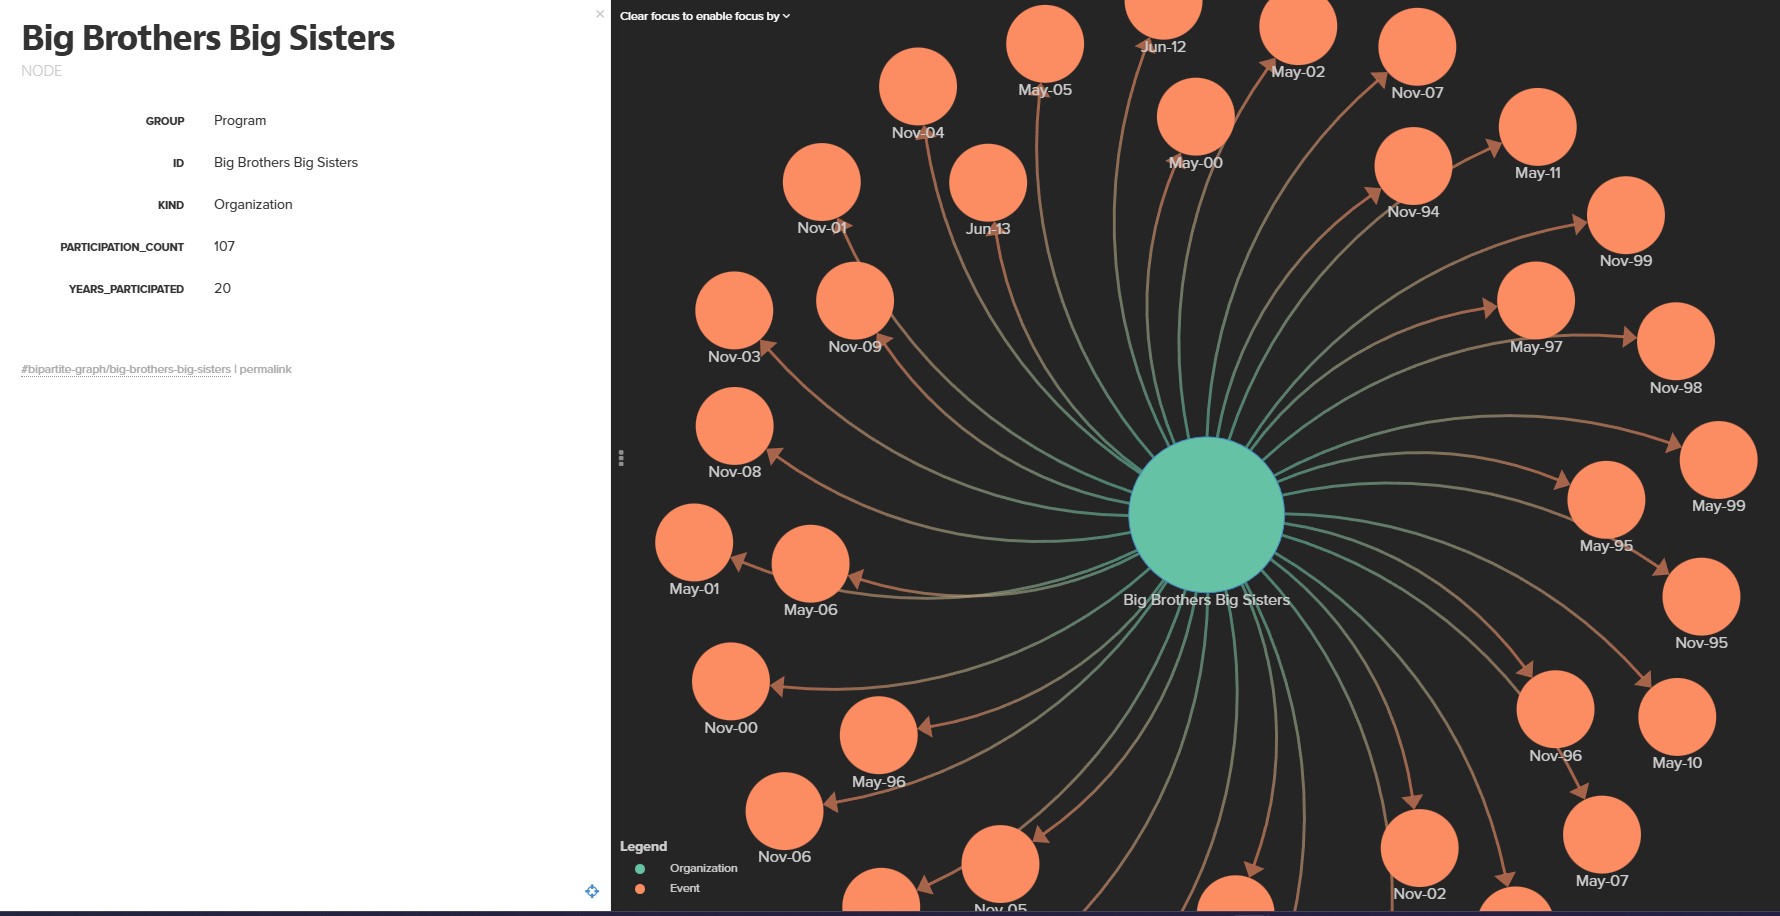Click the orange Event legend swatch
Viewport: 1780px width, 916px height.
pos(640,888)
